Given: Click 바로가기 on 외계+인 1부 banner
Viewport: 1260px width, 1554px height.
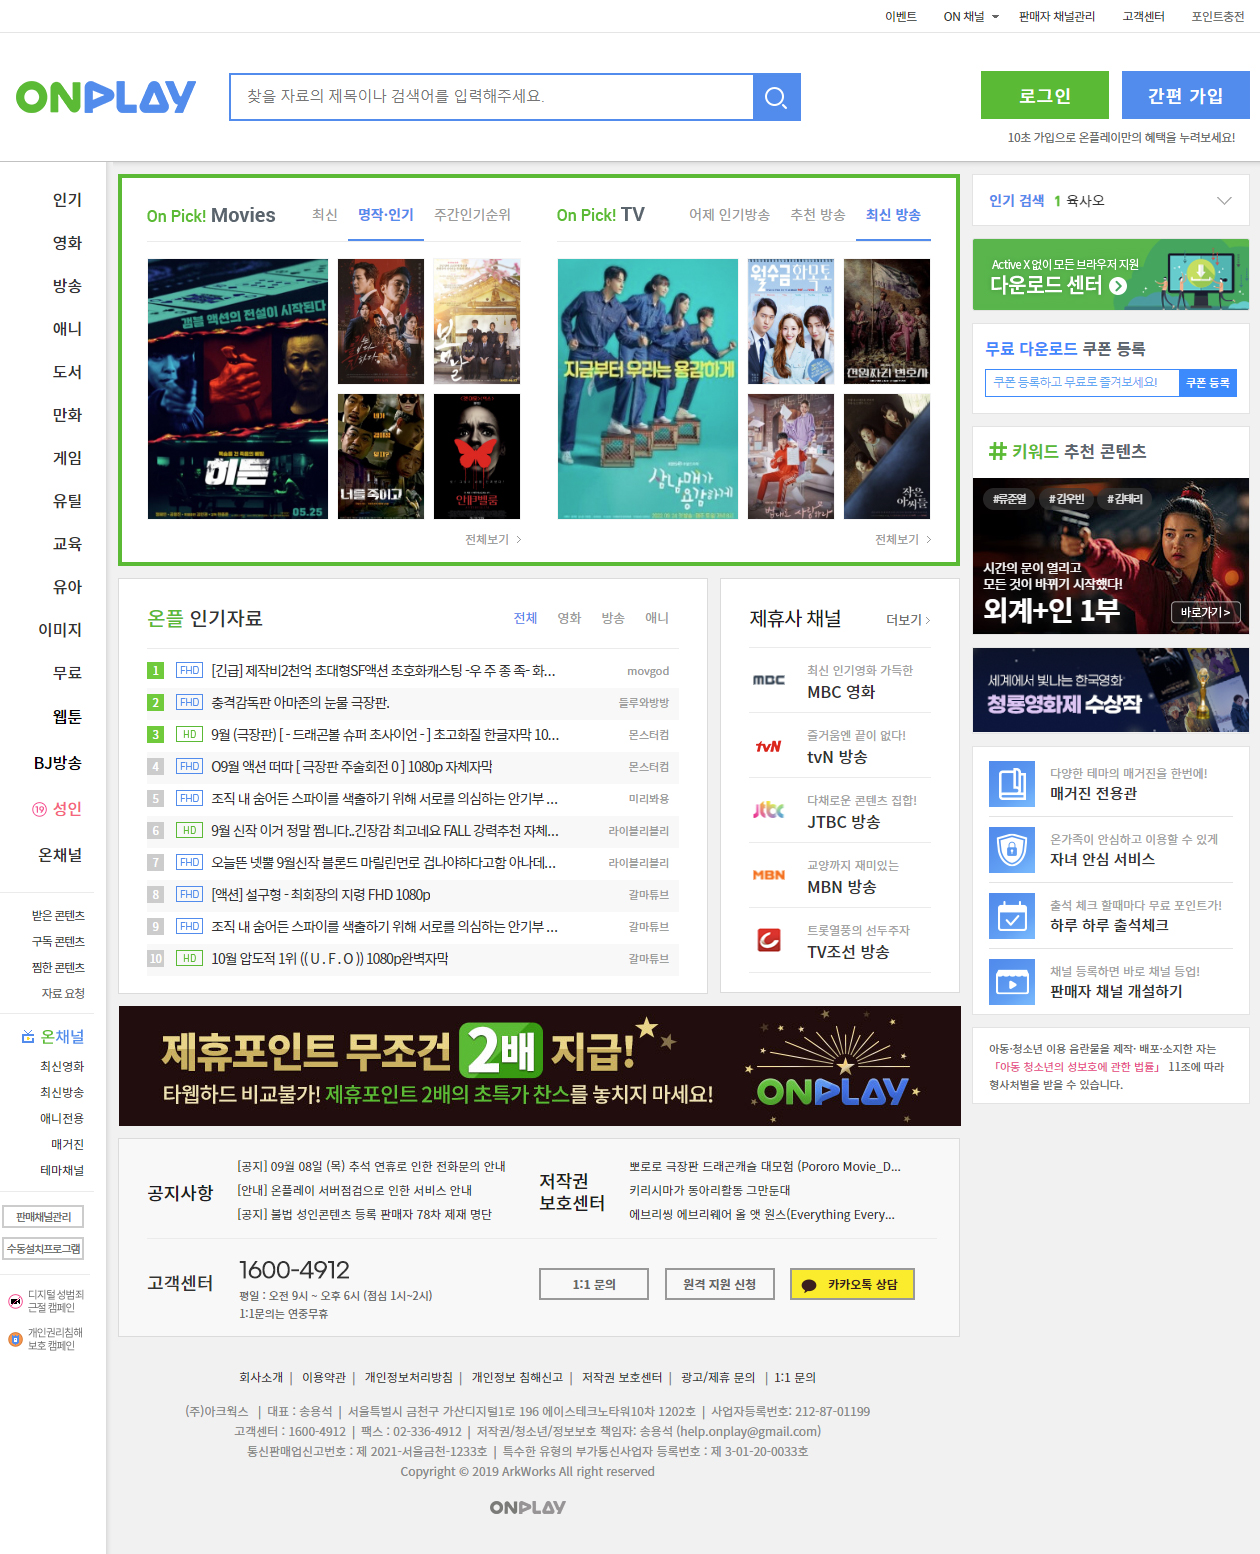Looking at the screenshot, I should tap(1204, 612).
